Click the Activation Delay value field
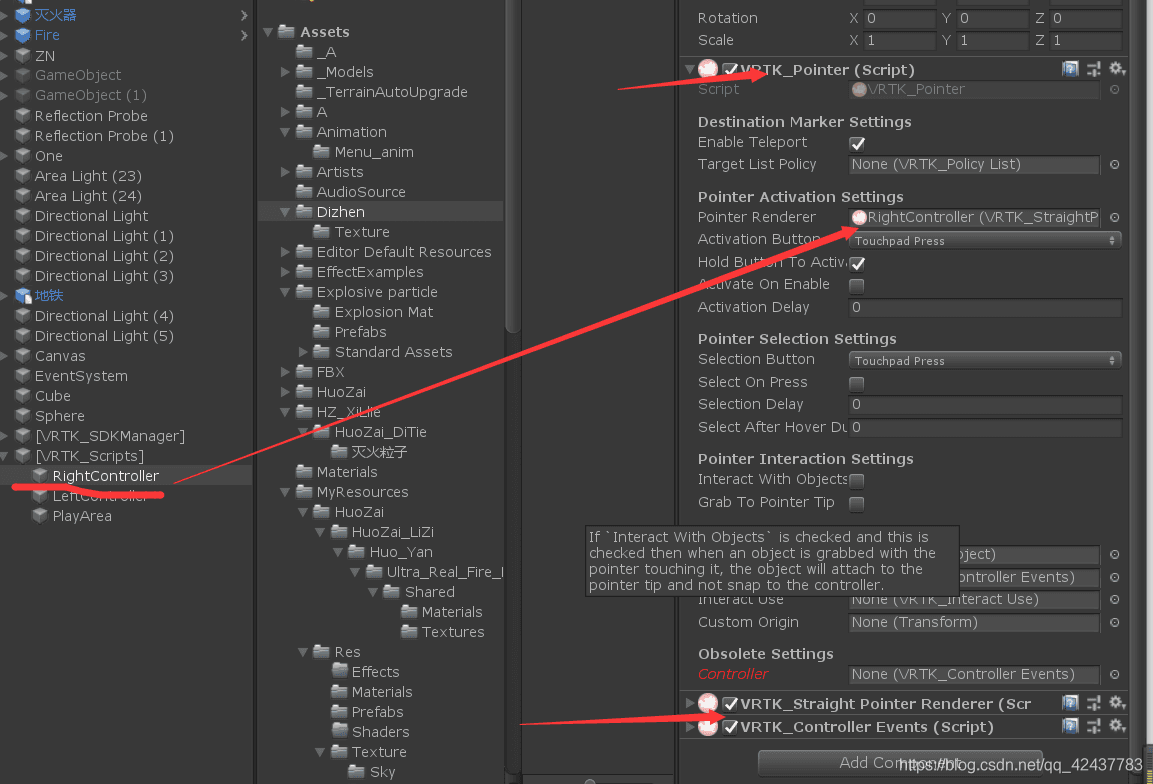The image size is (1153, 784). 985,307
